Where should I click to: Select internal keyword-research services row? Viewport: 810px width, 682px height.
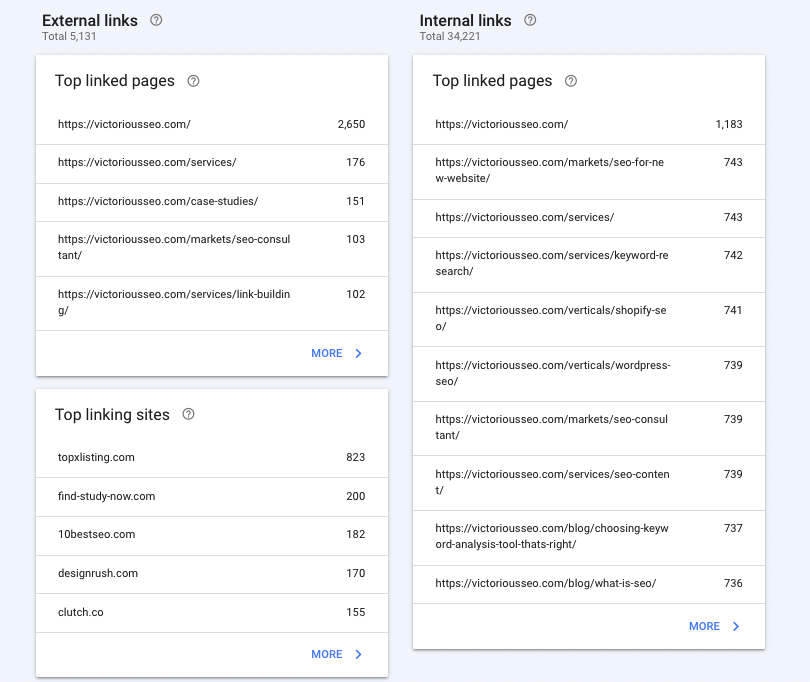tap(589, 265)
